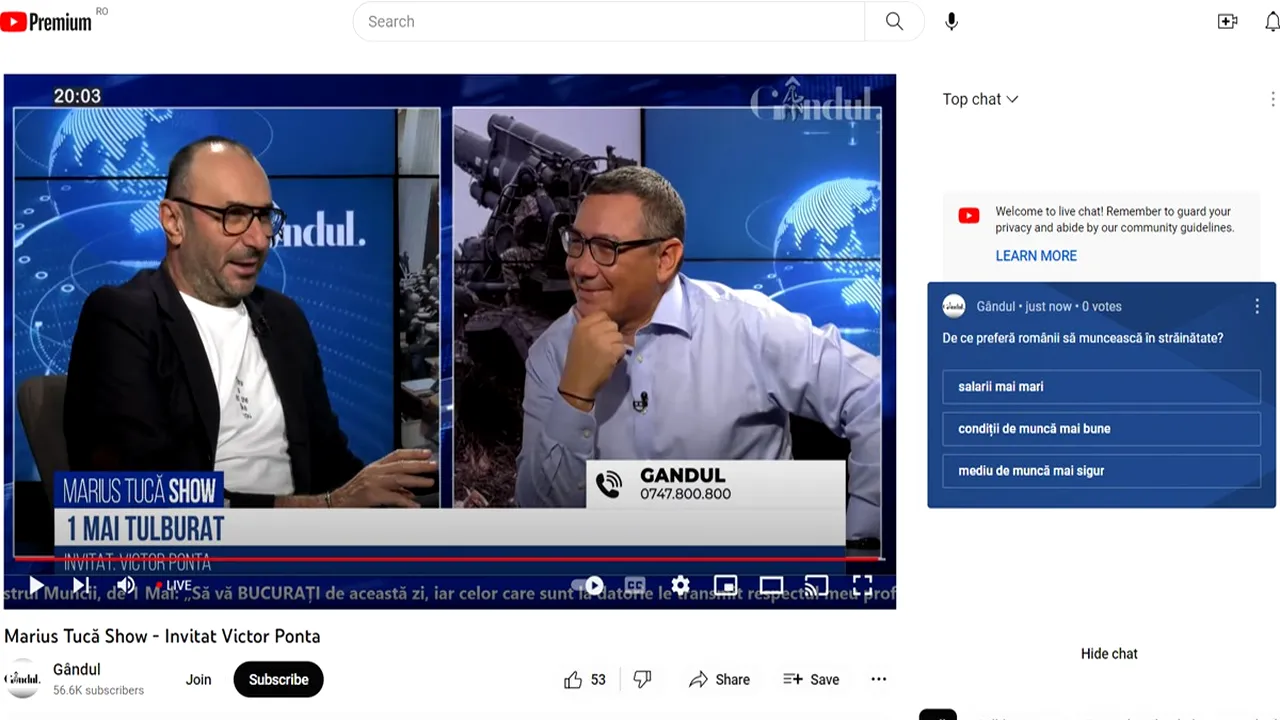Open the video playback settings gear
Image resolution: width=1280 pixels, height=720 pixels.
click(x=680, y=585)
